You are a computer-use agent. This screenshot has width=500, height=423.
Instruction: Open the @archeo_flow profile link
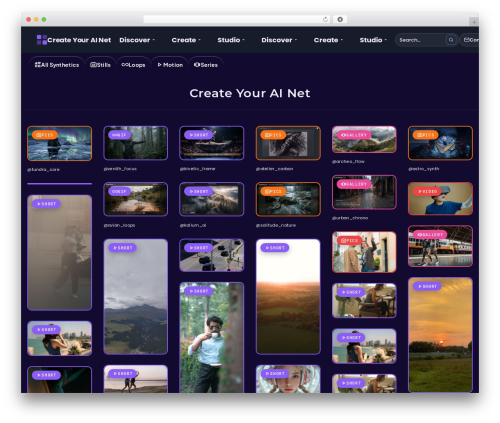pyautogui.click(x=348, y=162)
